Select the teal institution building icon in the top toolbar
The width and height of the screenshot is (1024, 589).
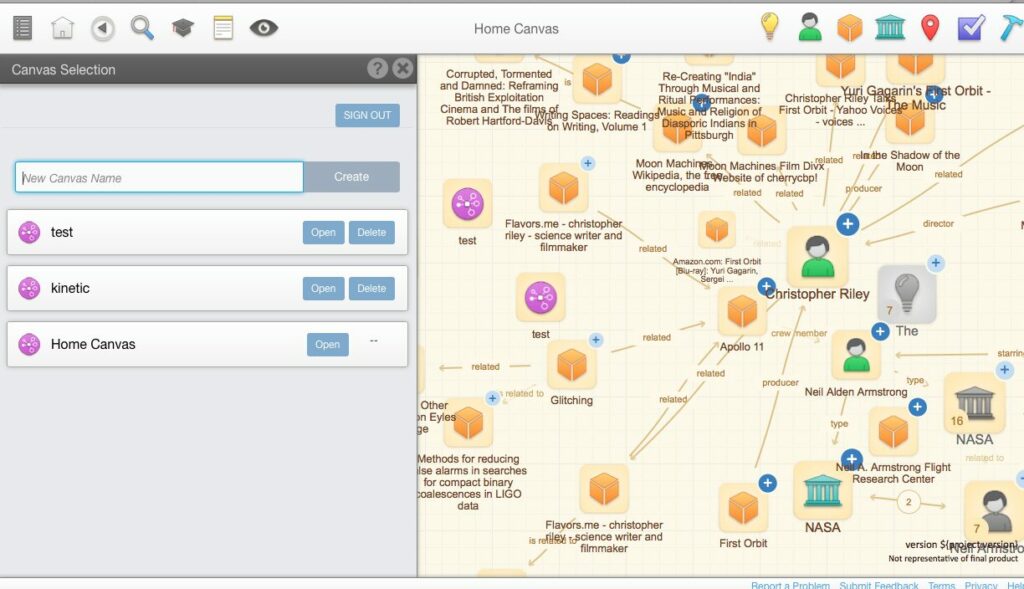coord(890,28)
